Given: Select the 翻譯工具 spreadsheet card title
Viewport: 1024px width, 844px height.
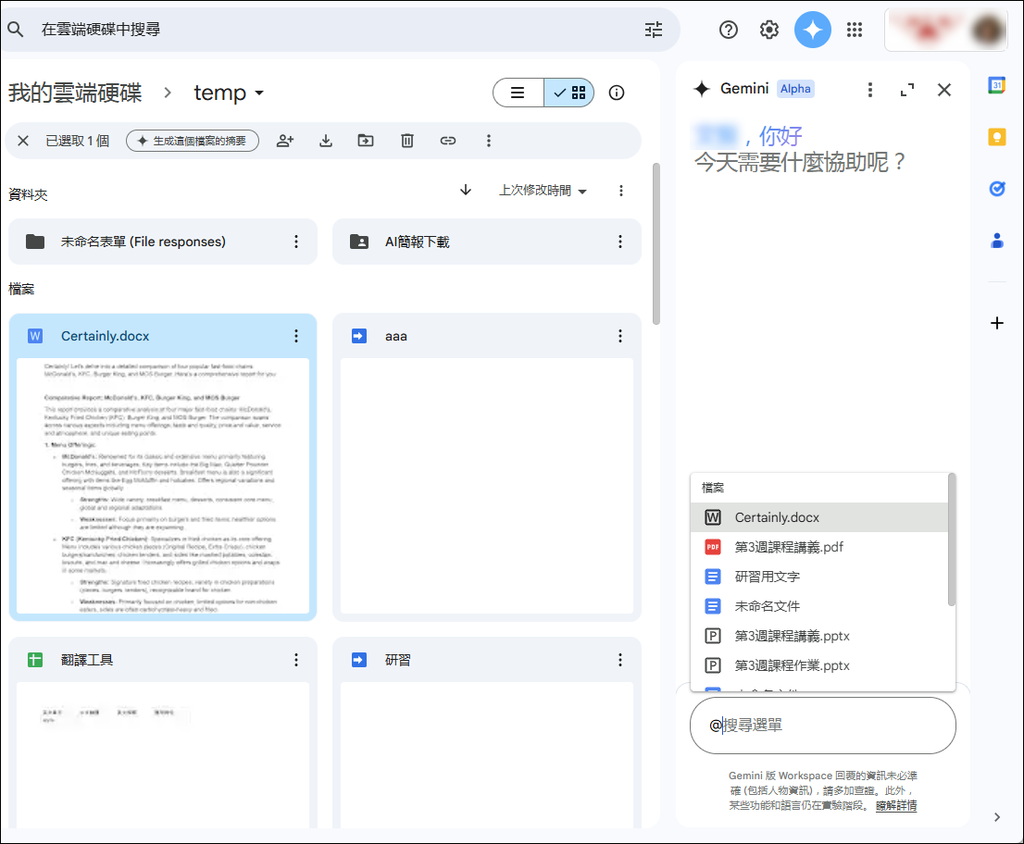Looking at the screenshot, I should pos(87,660).
